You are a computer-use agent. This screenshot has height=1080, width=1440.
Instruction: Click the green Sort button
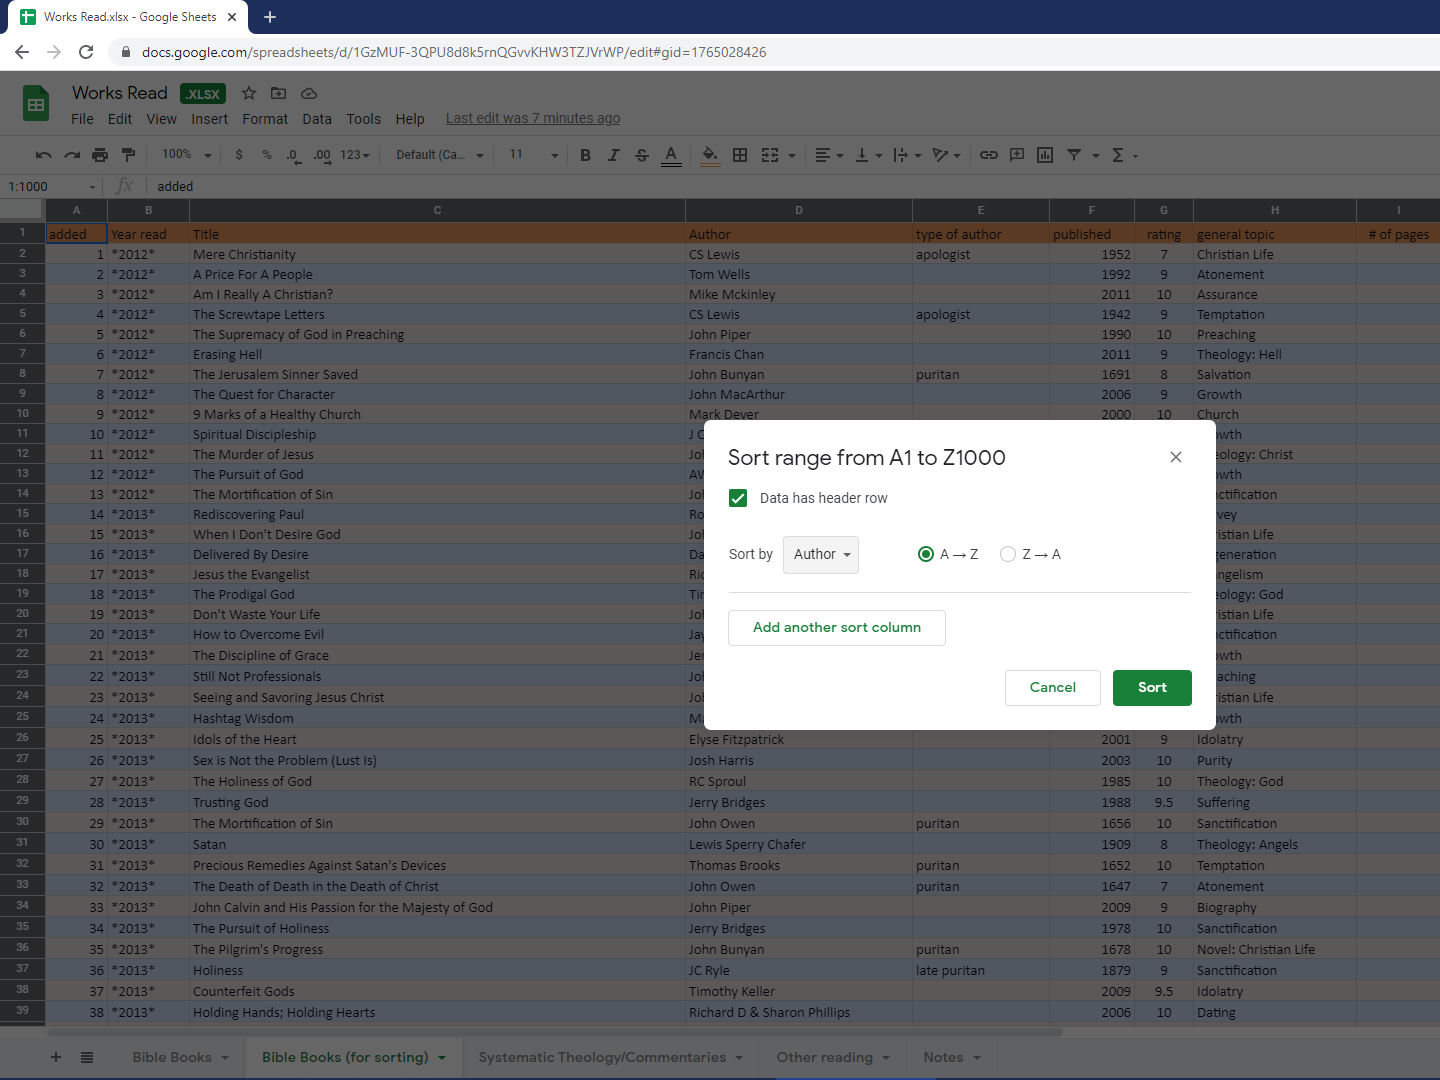point(1152,688)
